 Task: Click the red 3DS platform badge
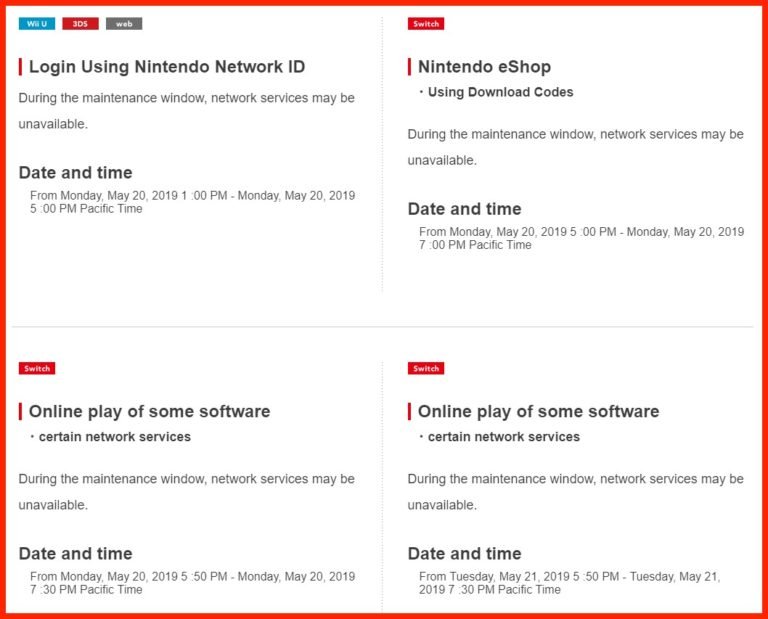[80, 23]
